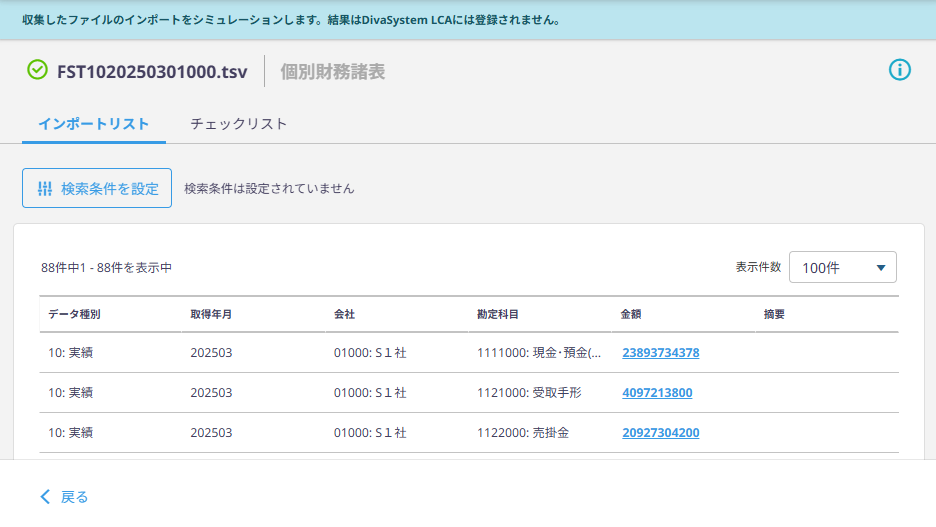Click the 摘要 column header
Screen dimensions: 936x527
pyautogui.click(x=774, y=315)
